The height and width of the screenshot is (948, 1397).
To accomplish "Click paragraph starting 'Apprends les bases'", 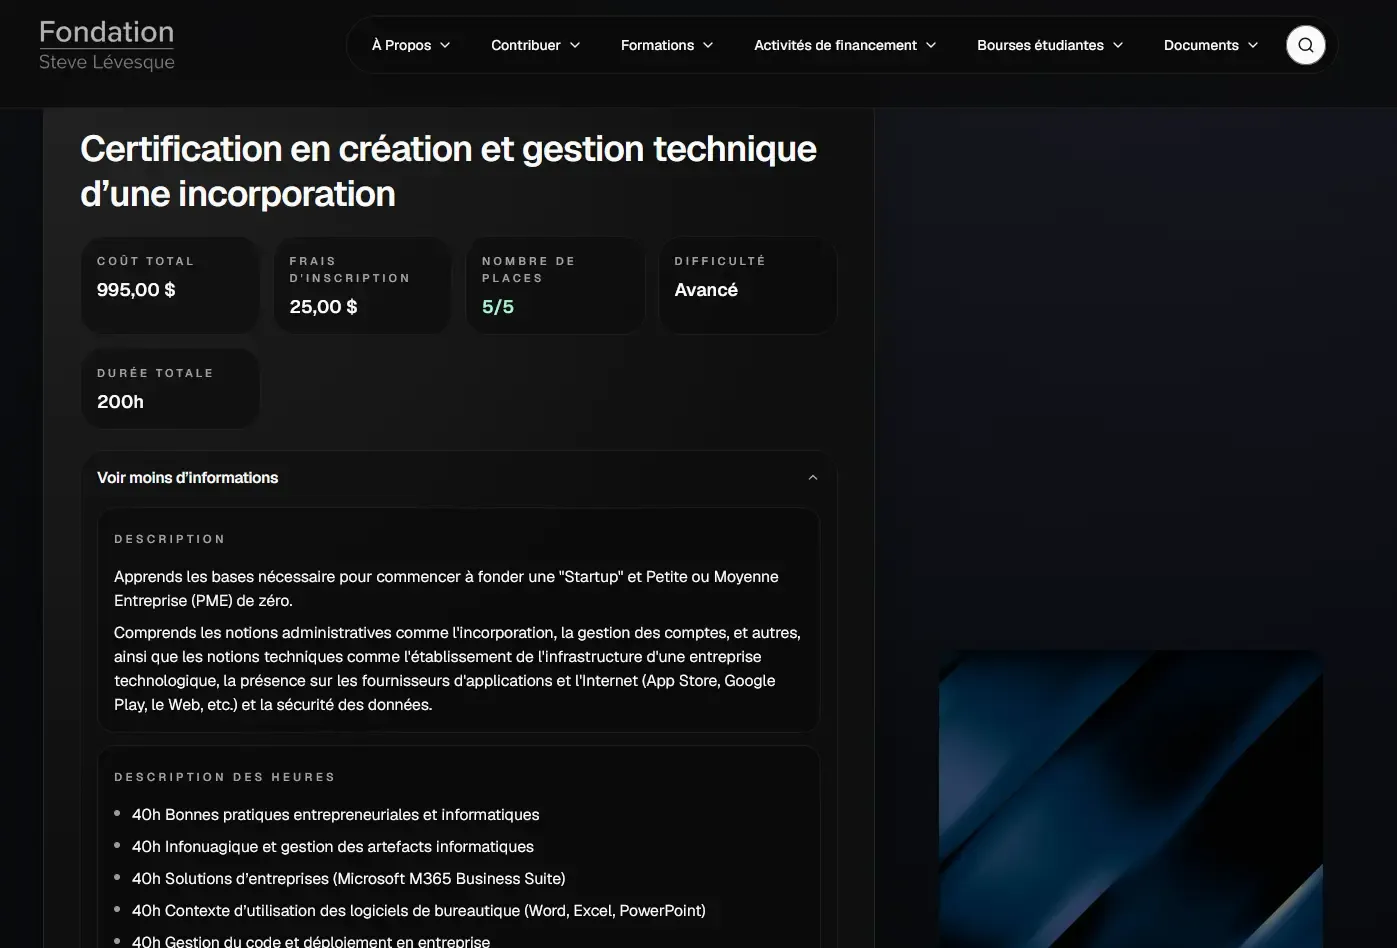I will [x=446, y=589].
